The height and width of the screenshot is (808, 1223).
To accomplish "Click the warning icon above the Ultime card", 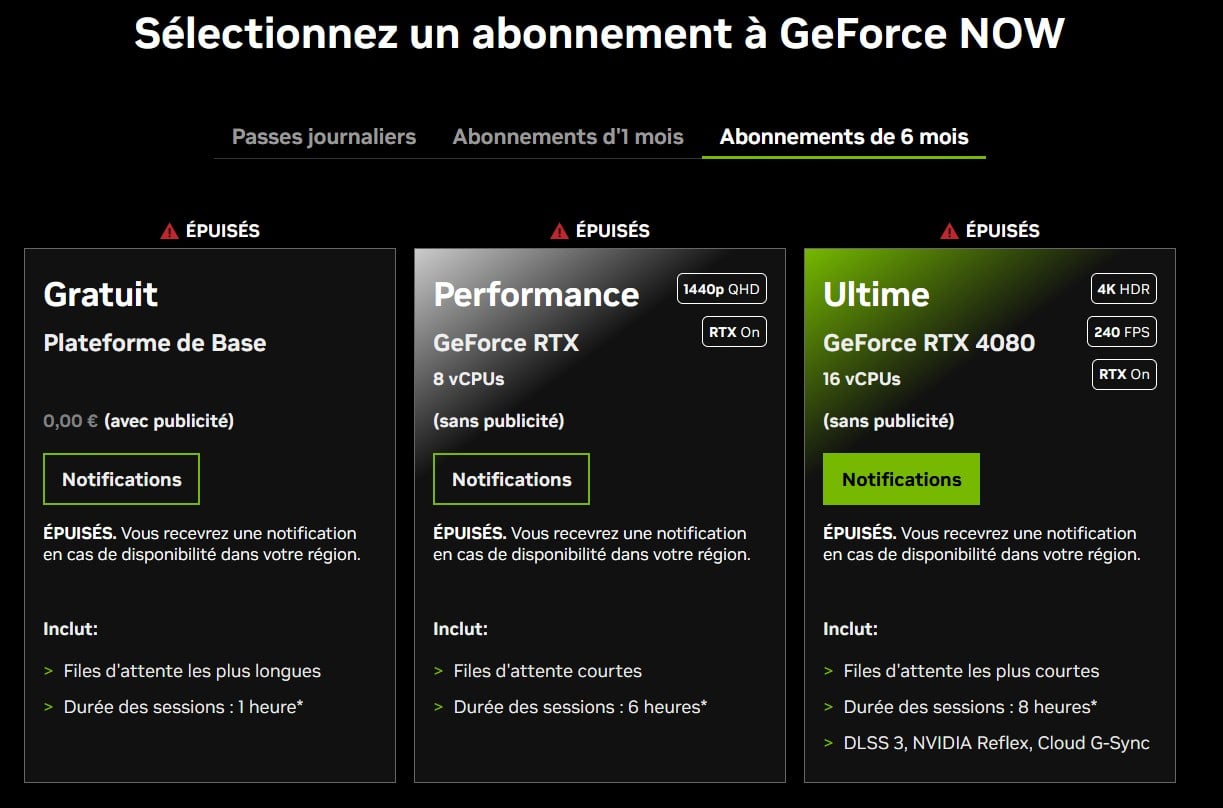I will pyautogui.click(x=950, y=231).
